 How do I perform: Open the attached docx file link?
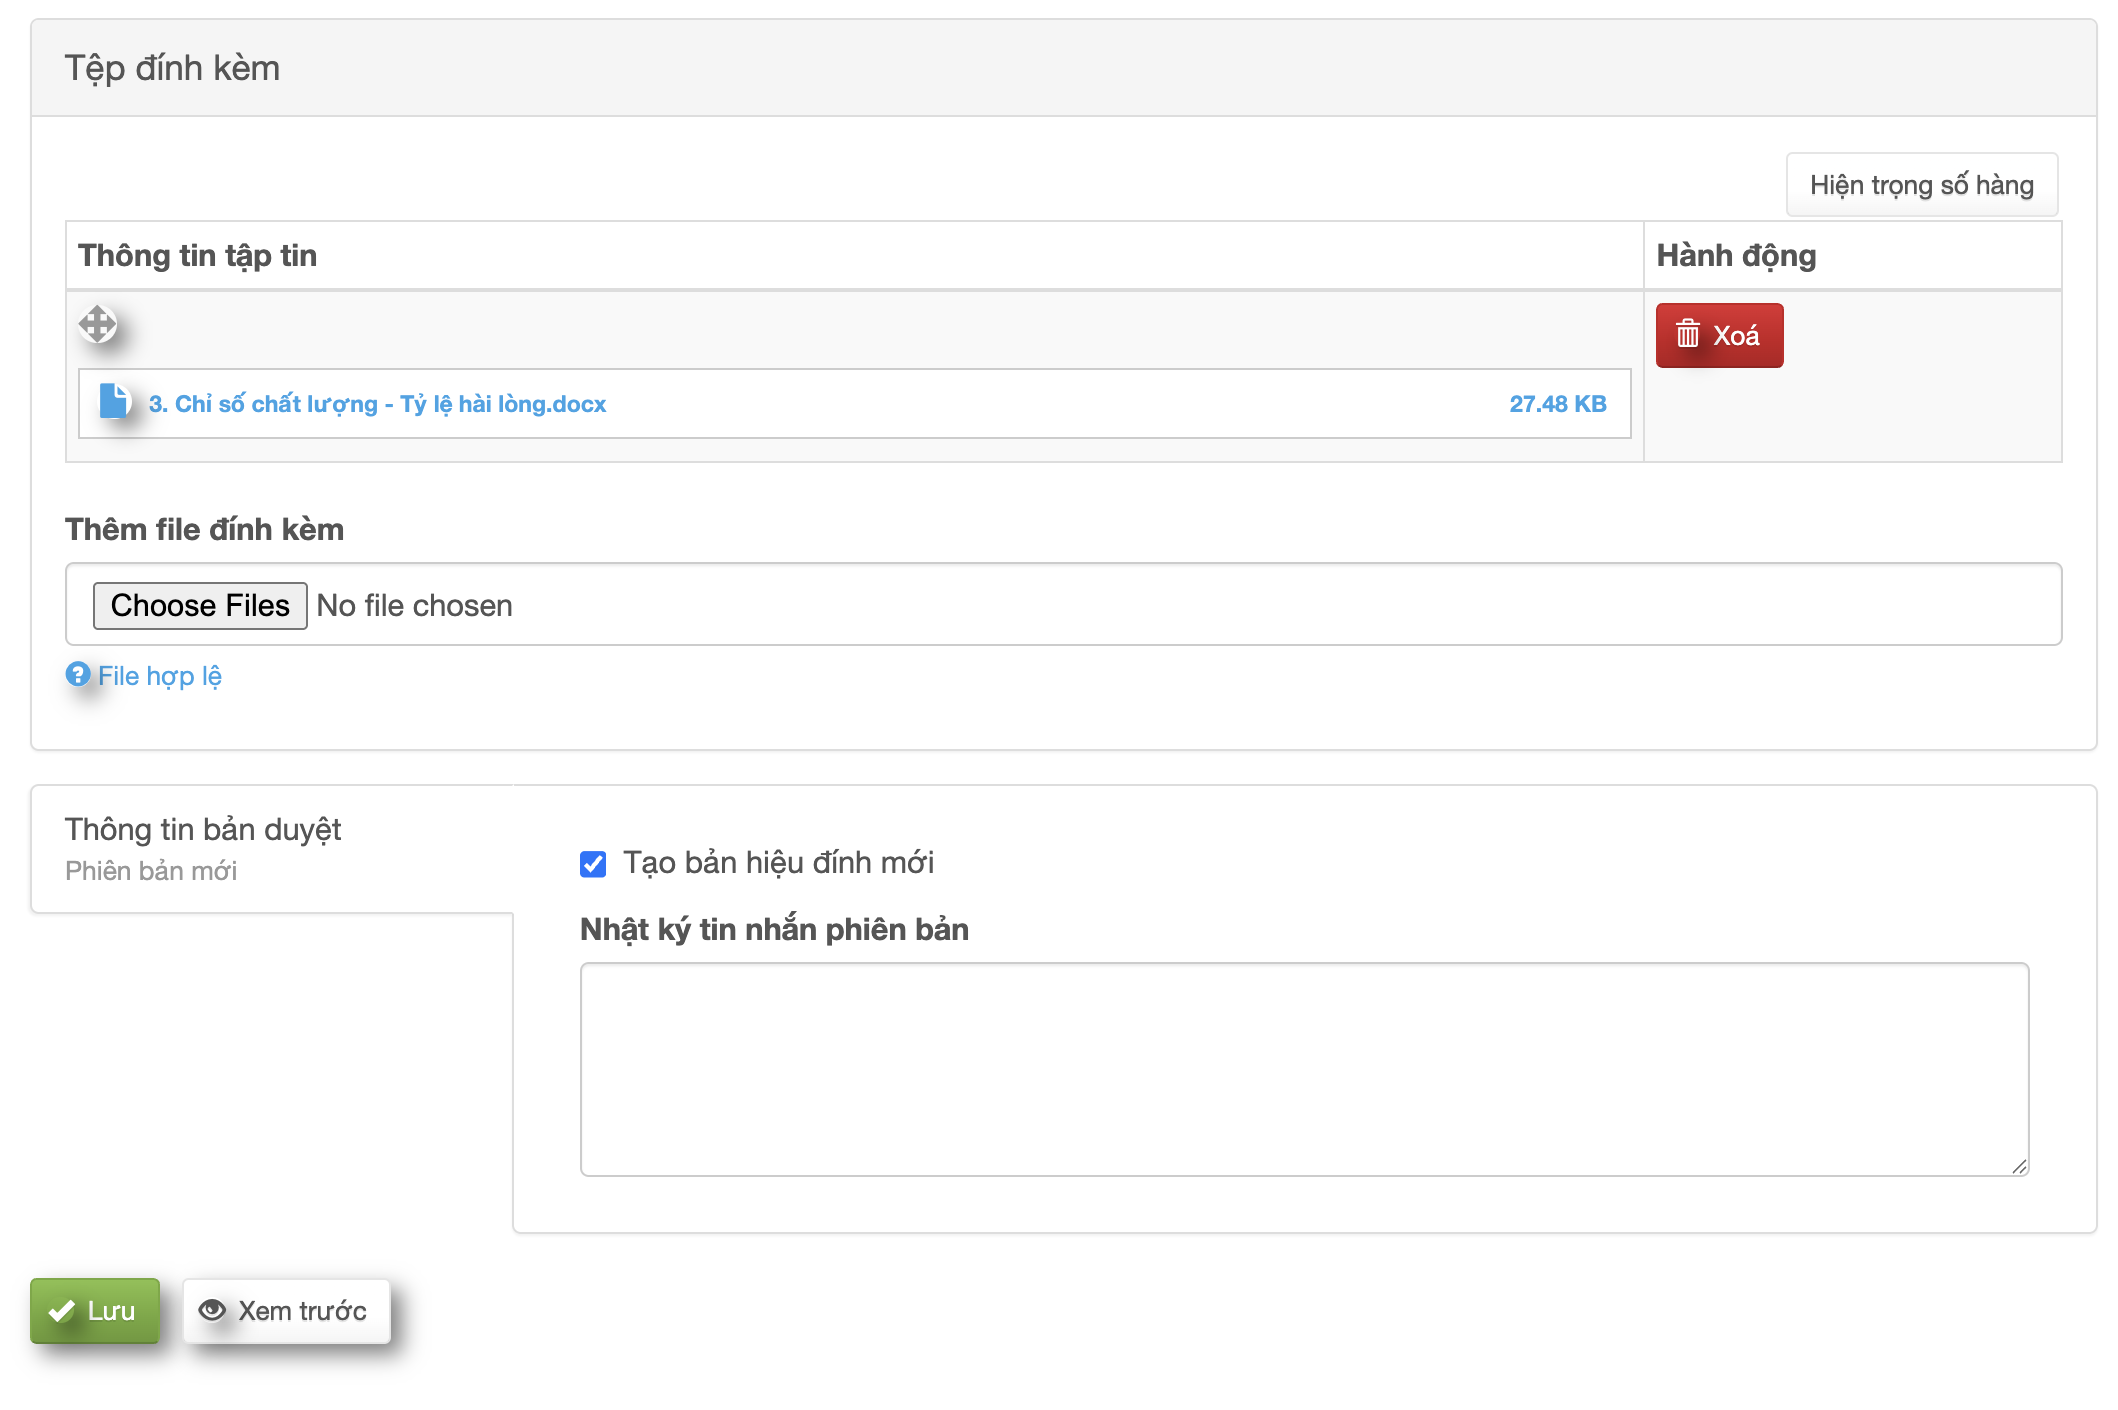point(377,404)
